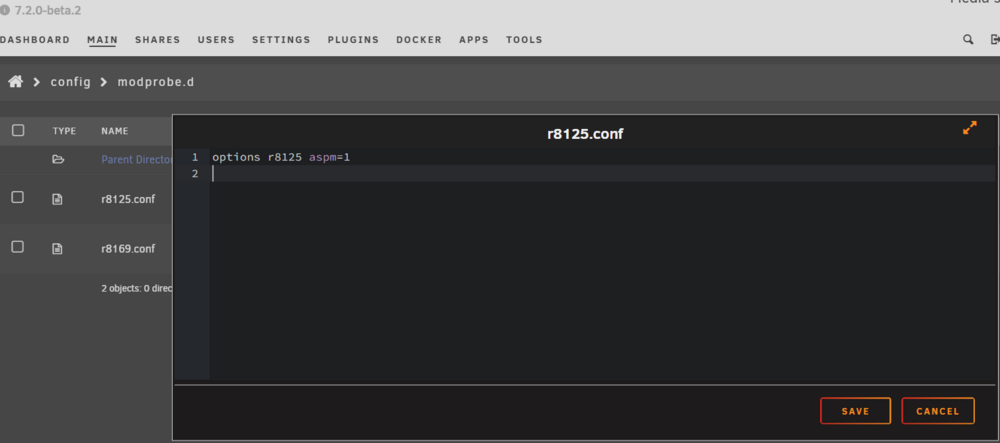
Task: Open the Plugins menu
Action: [353, 40]
